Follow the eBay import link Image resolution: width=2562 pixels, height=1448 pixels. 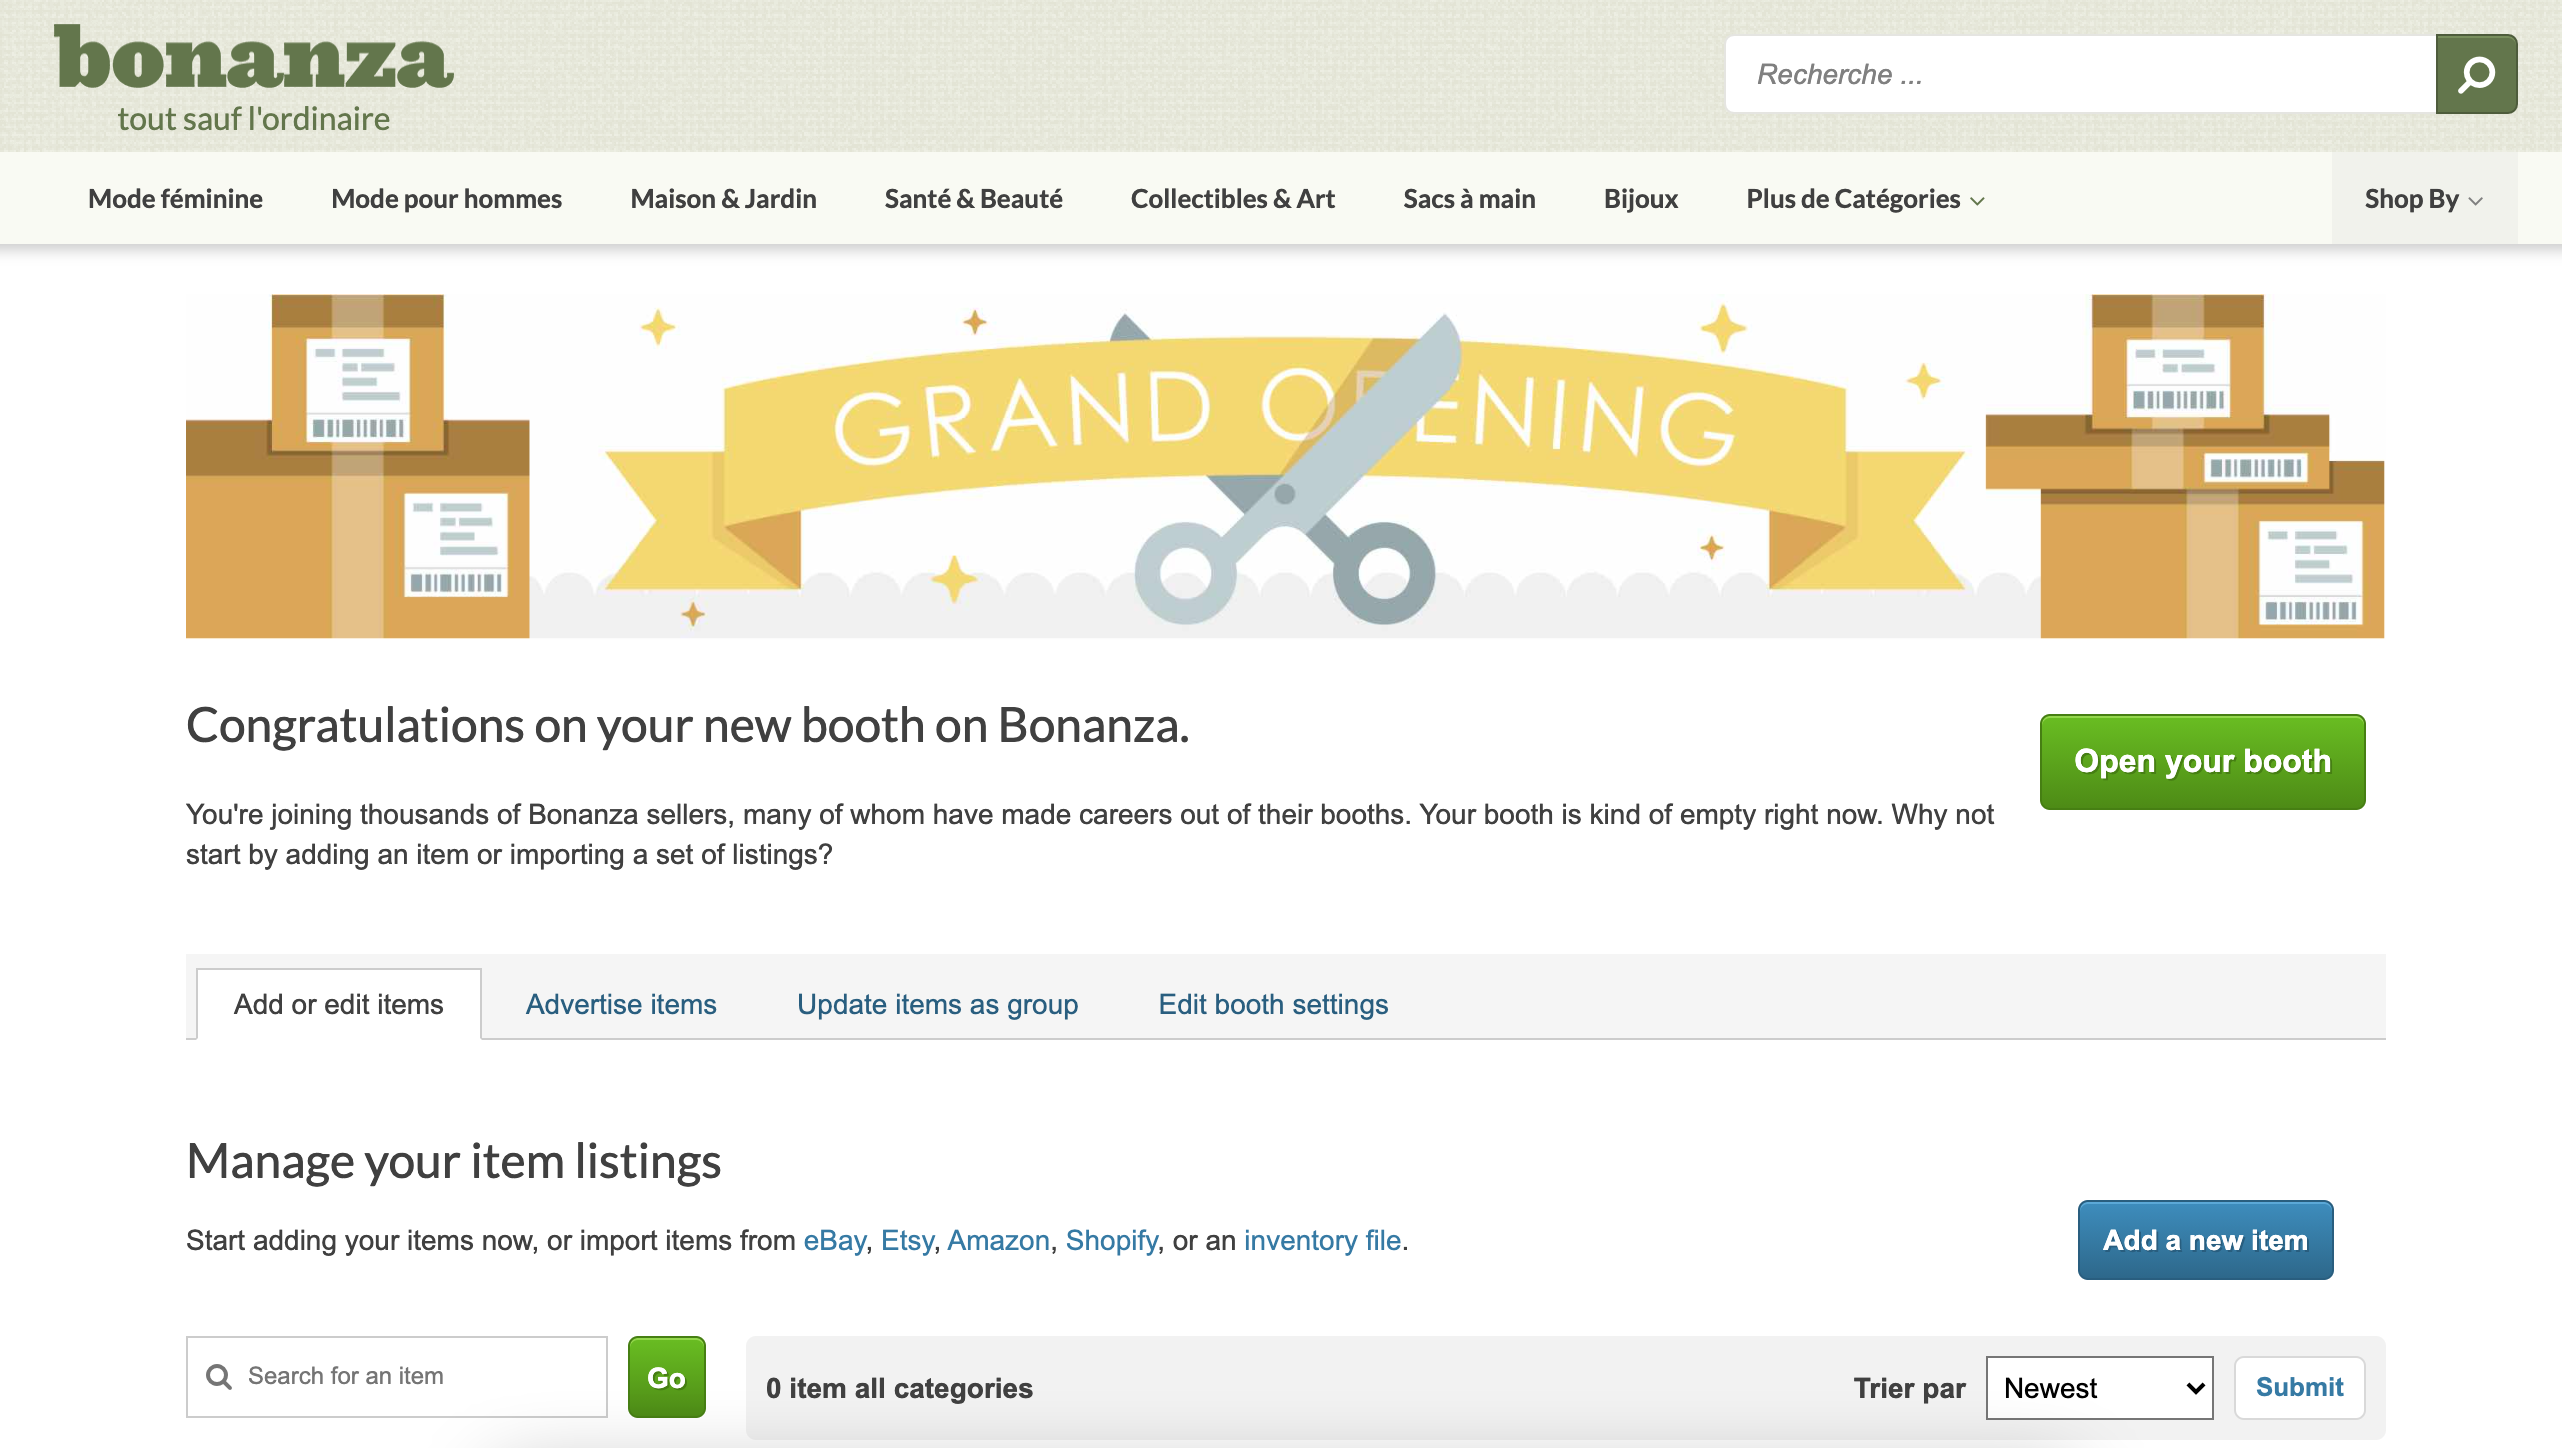pyautogui.click(x=834, y=1240)
